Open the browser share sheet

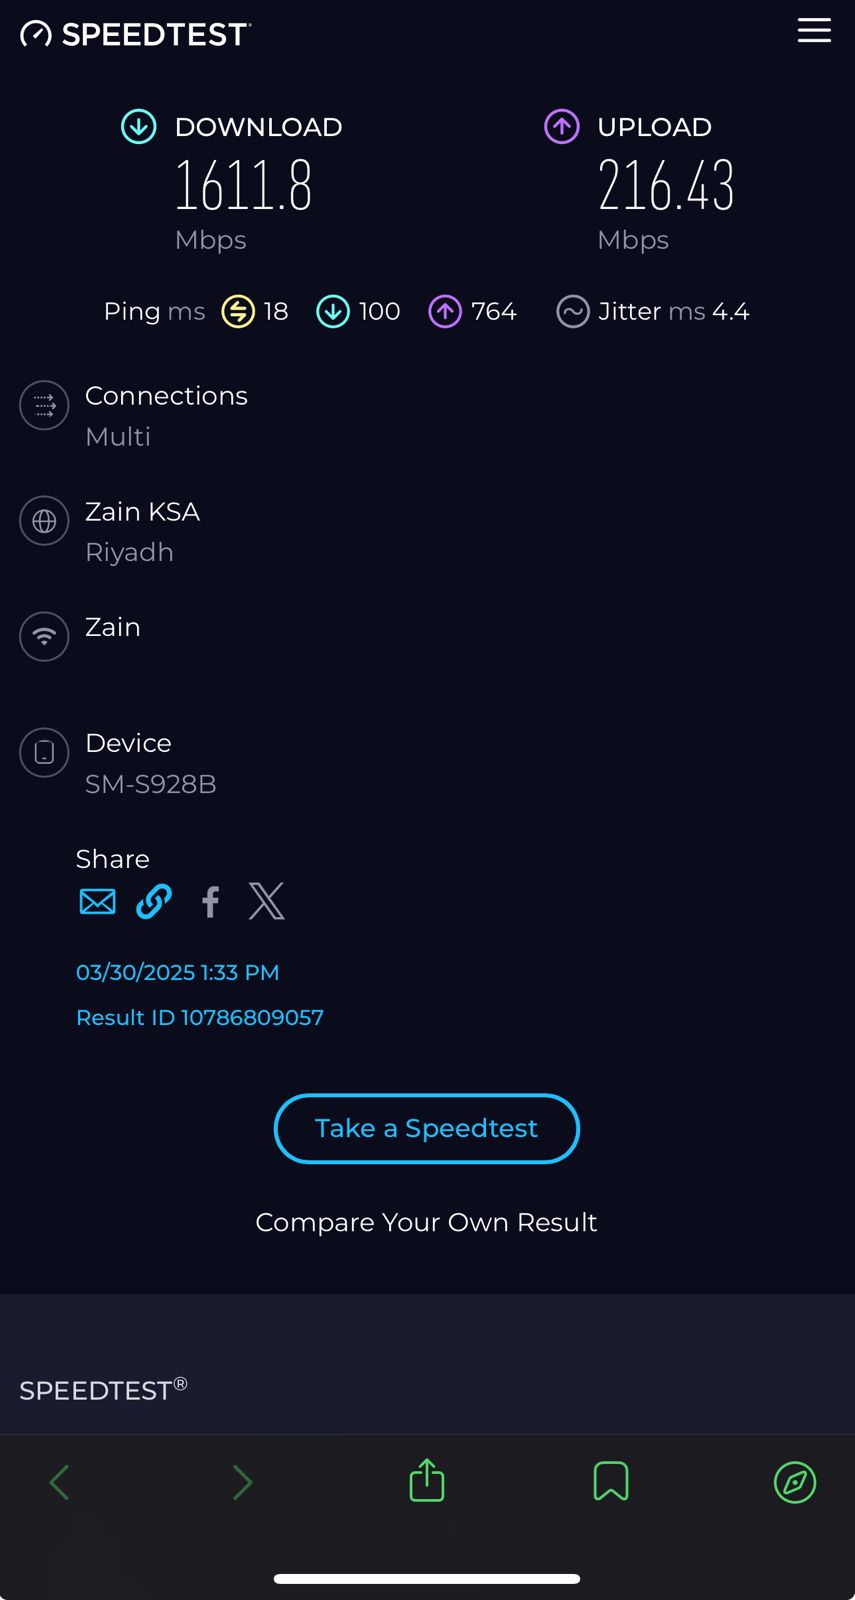click(427, 1481)
